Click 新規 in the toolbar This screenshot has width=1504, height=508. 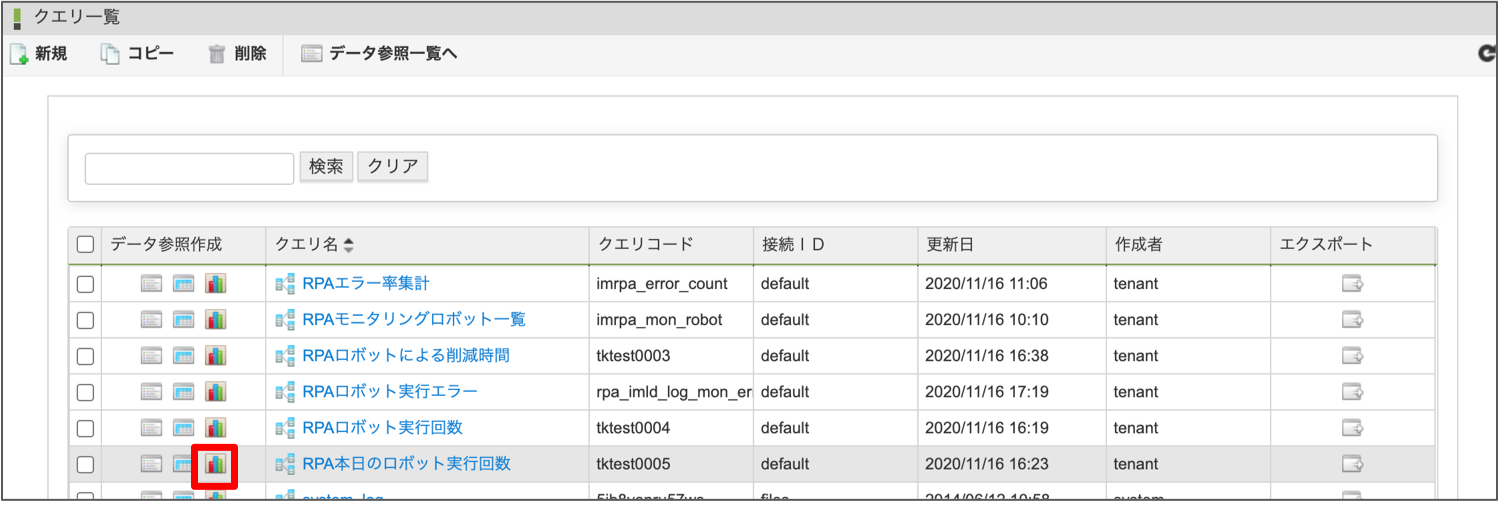coord(39,54)
